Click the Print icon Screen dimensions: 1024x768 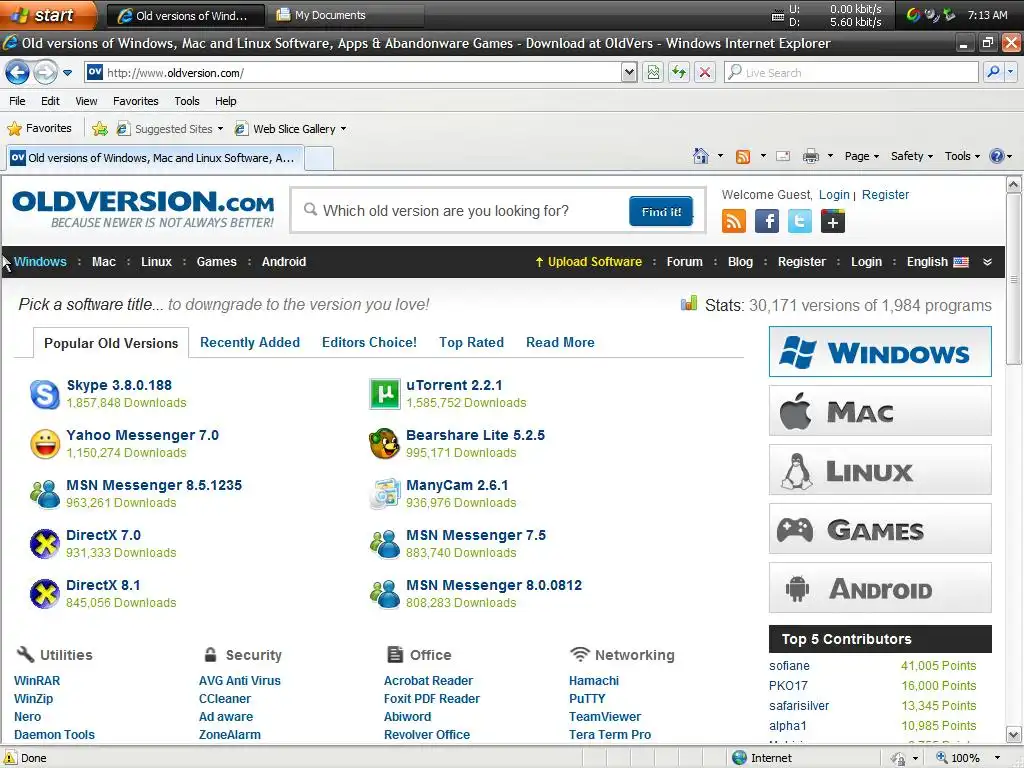pos(810,156)
